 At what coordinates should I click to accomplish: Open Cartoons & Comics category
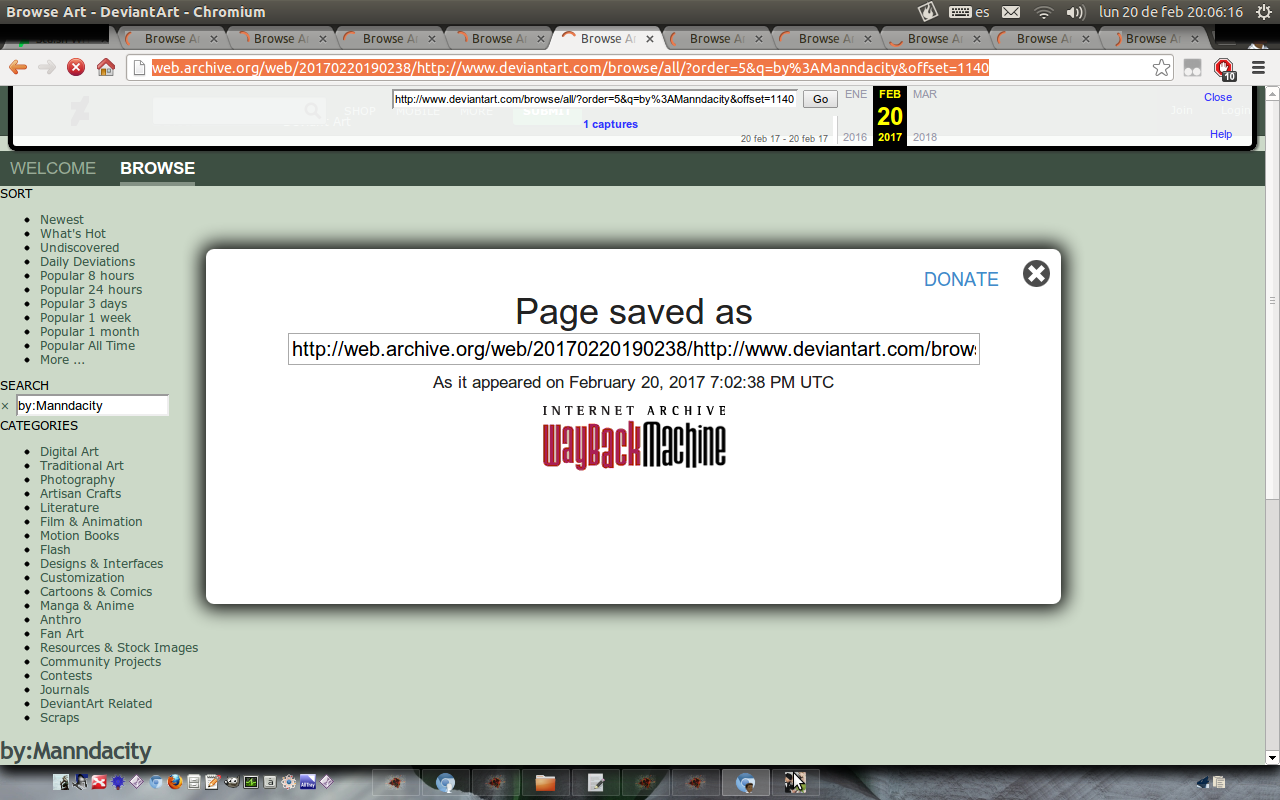(96, 592)
